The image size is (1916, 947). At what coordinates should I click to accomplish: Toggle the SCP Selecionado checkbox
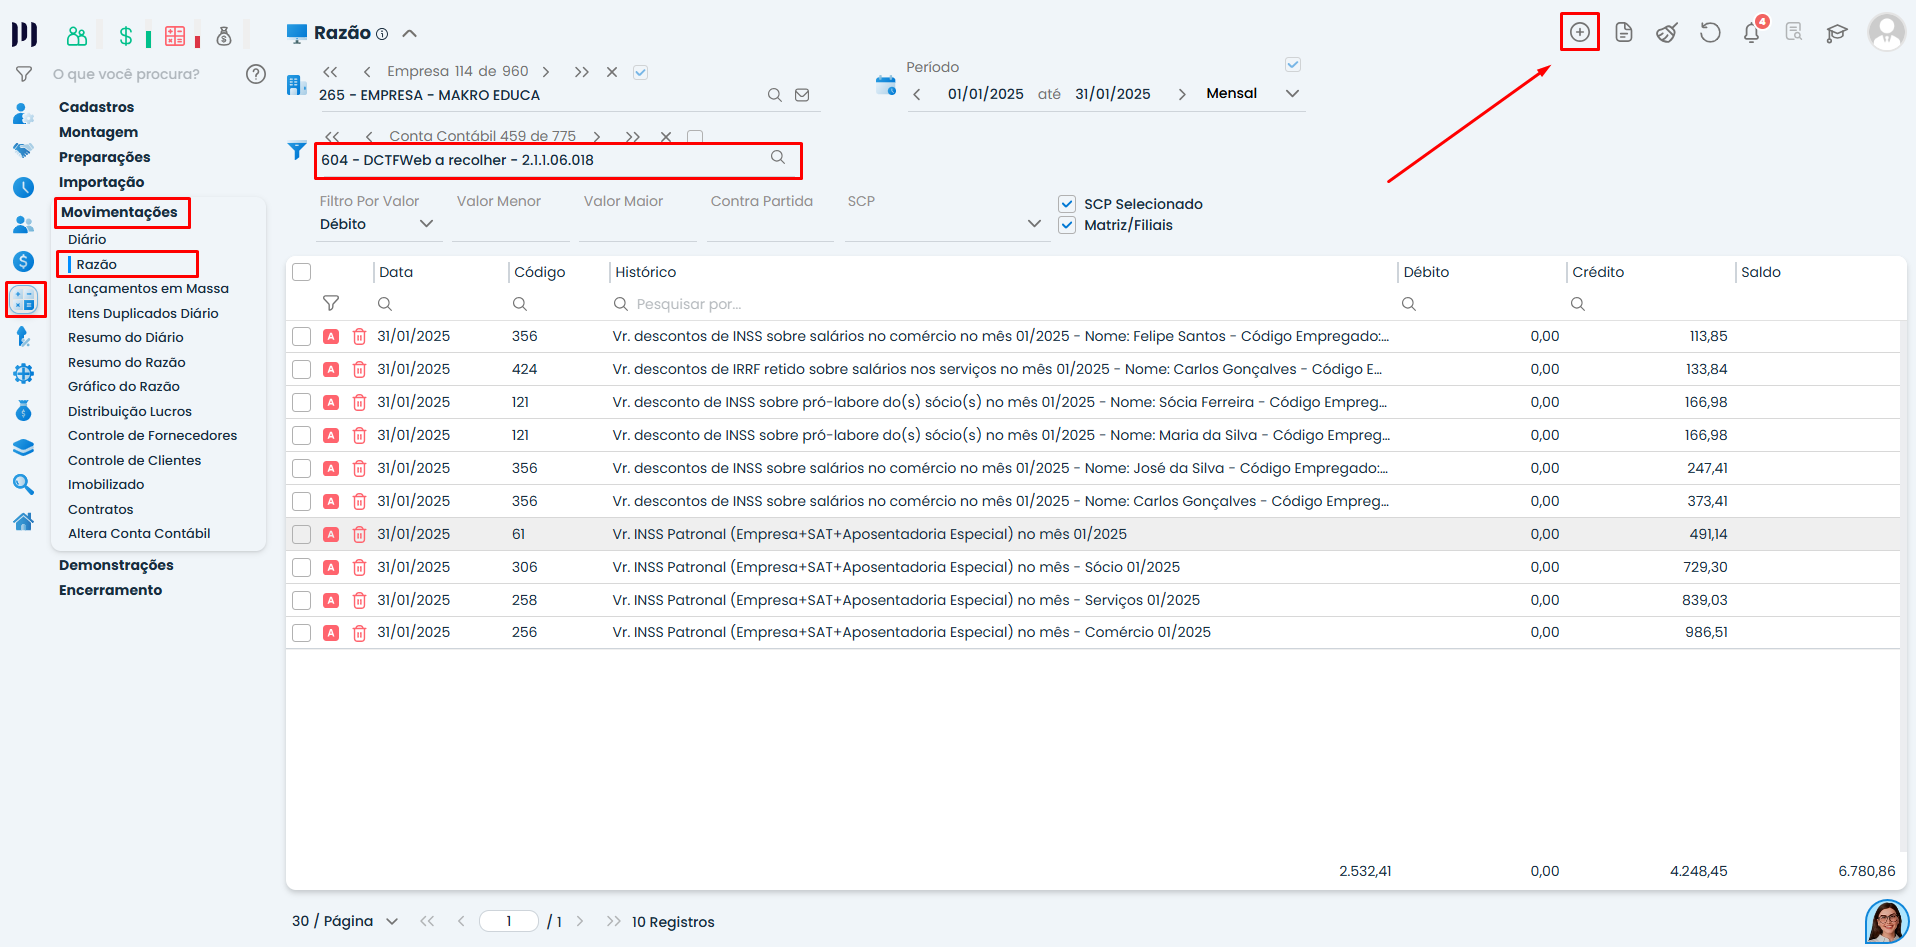point(1067,204)
